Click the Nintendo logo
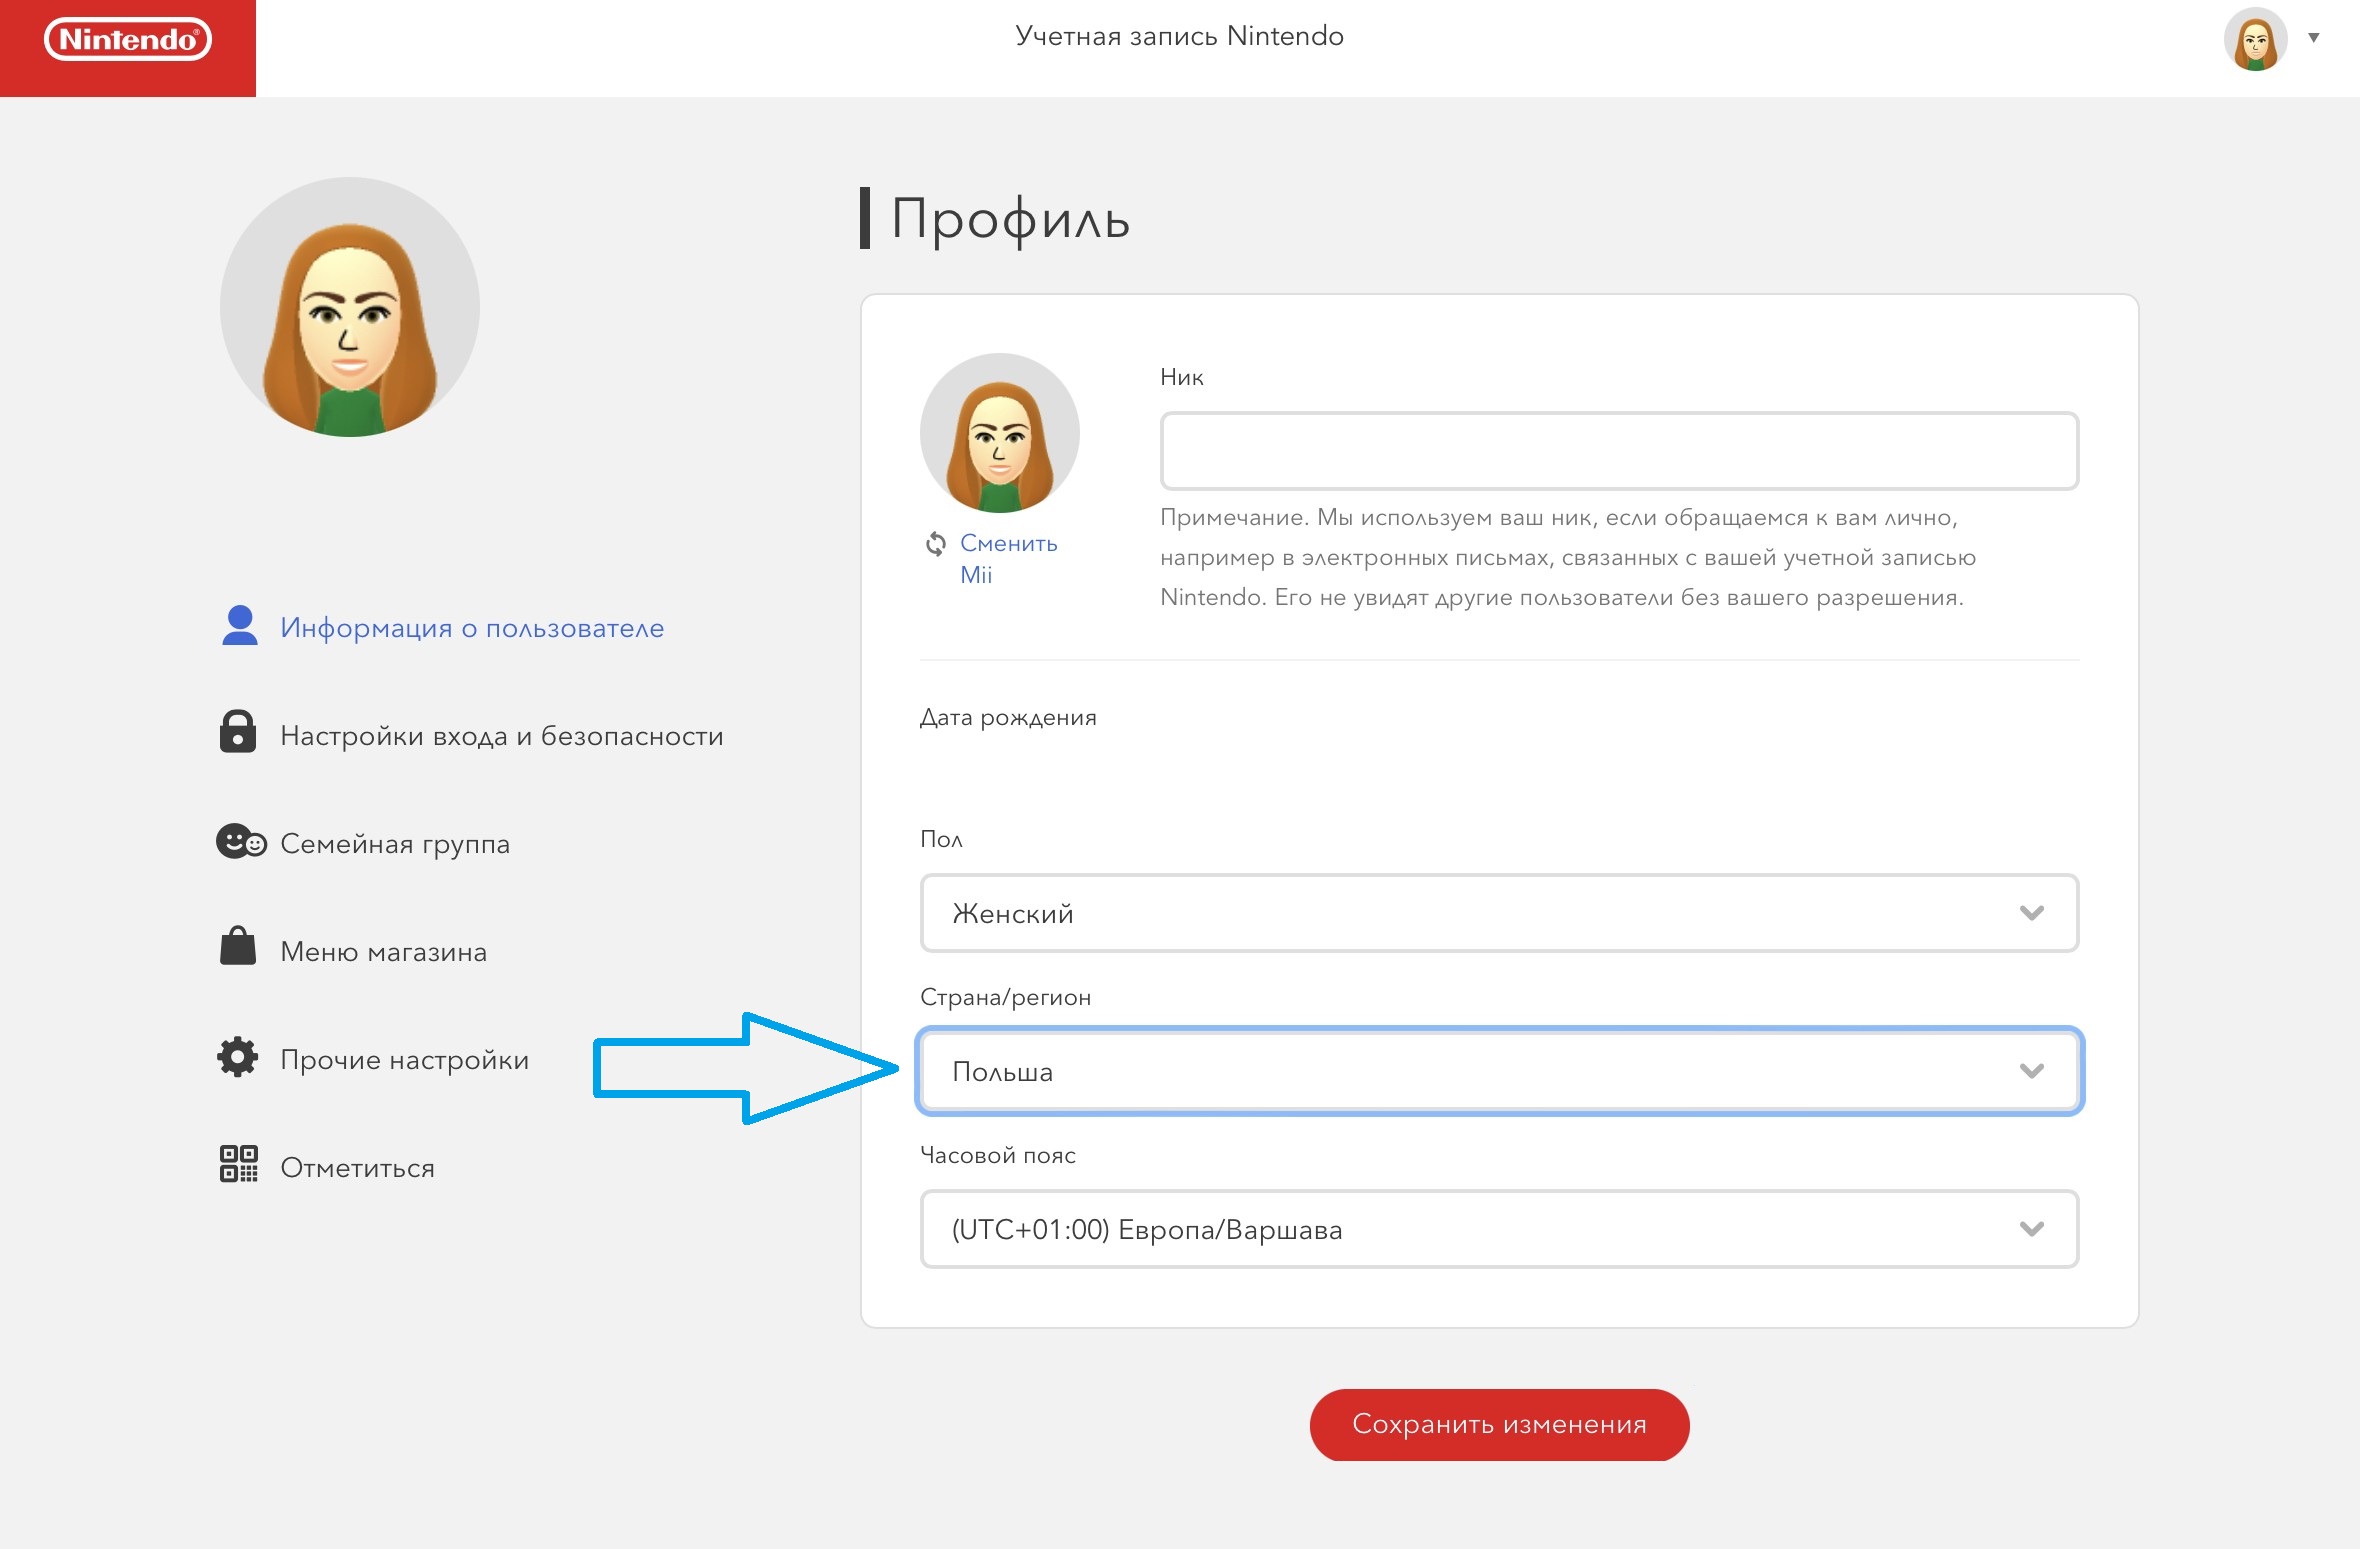2360x1549 pixels. pos(128,40)
